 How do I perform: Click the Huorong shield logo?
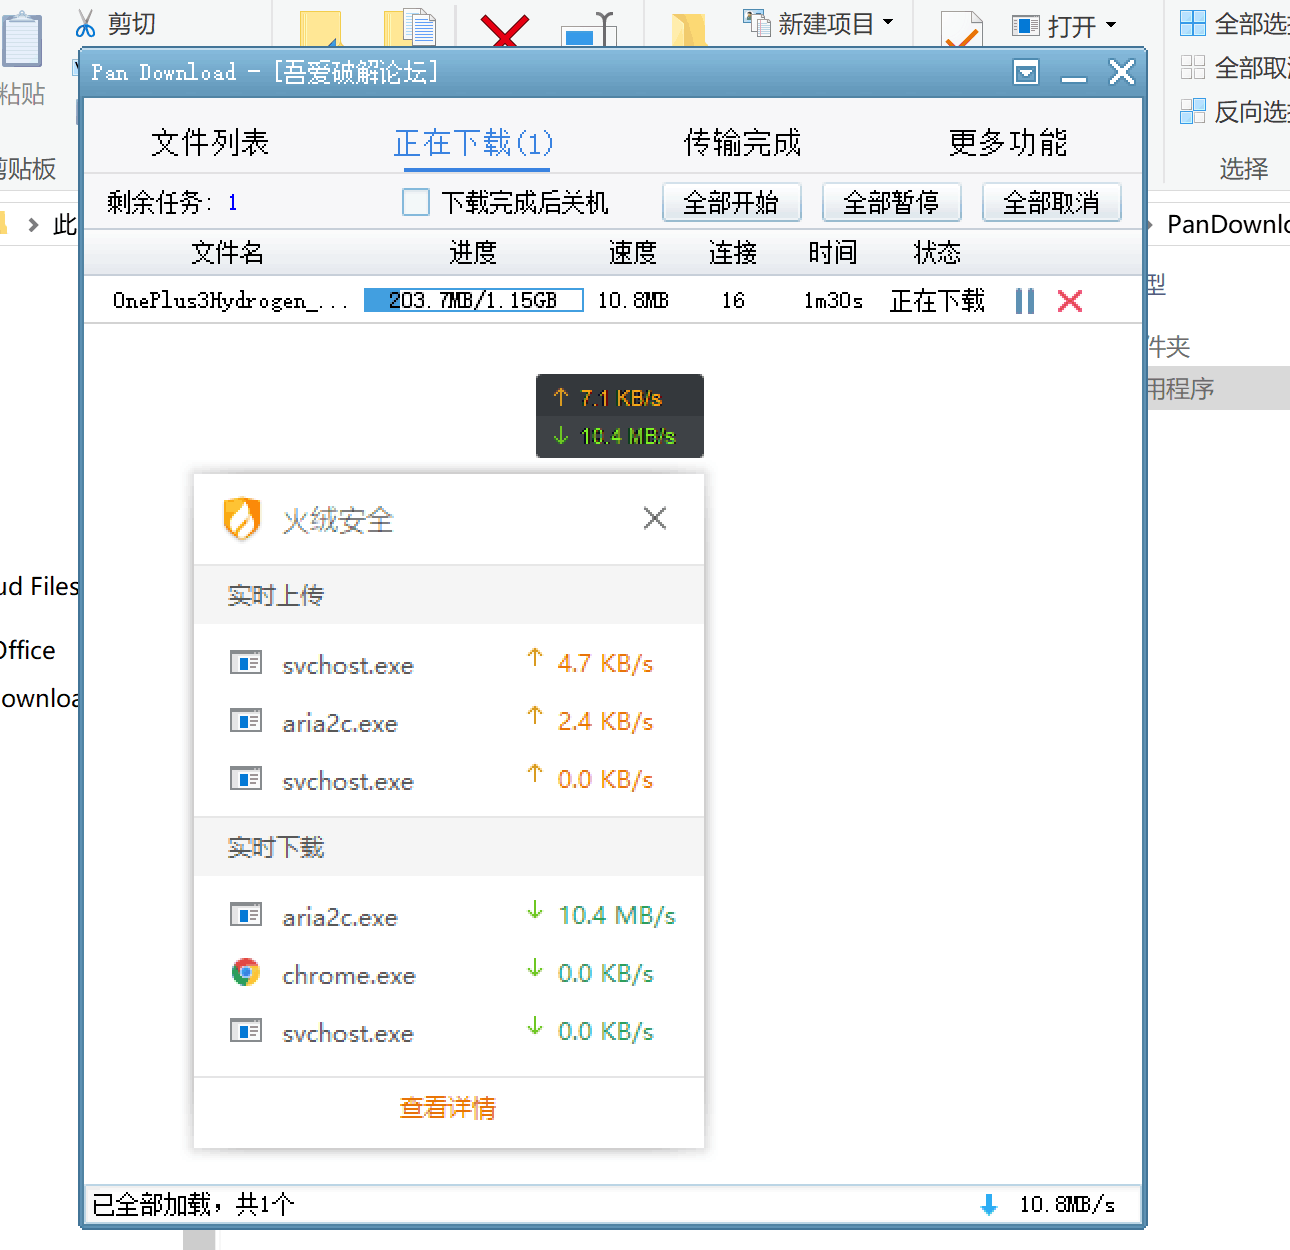[x=242, y=518]
